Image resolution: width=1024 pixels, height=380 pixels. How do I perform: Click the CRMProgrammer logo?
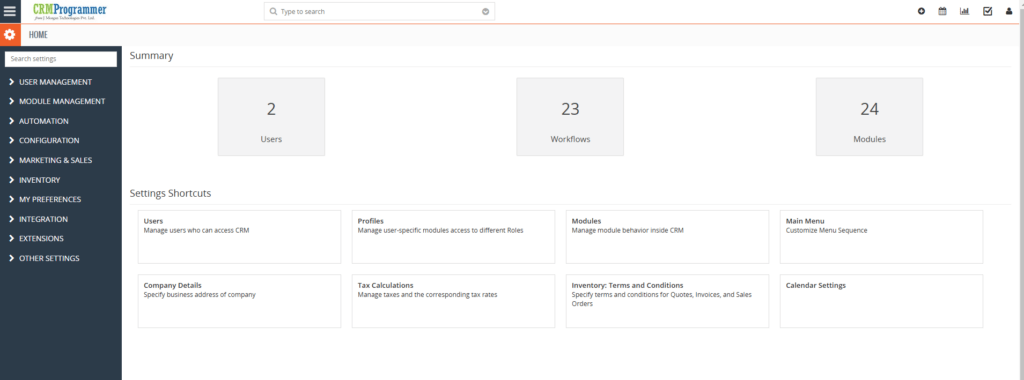[x=70, y=11]
